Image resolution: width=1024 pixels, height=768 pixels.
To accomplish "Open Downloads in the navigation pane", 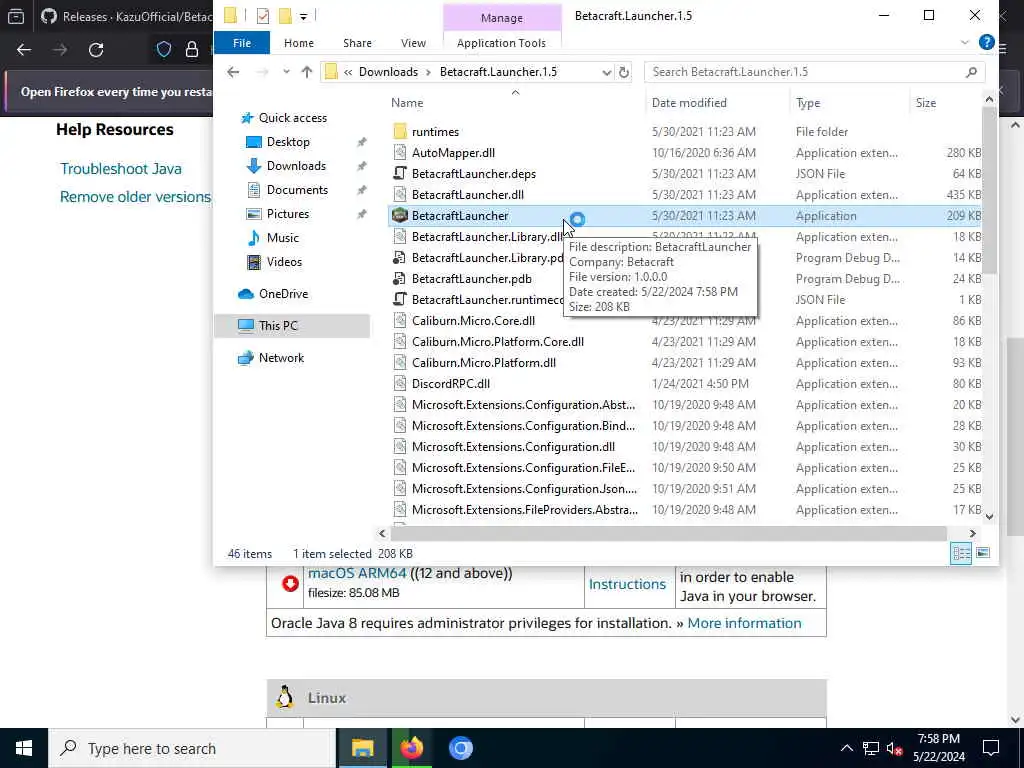I will 296,166.
